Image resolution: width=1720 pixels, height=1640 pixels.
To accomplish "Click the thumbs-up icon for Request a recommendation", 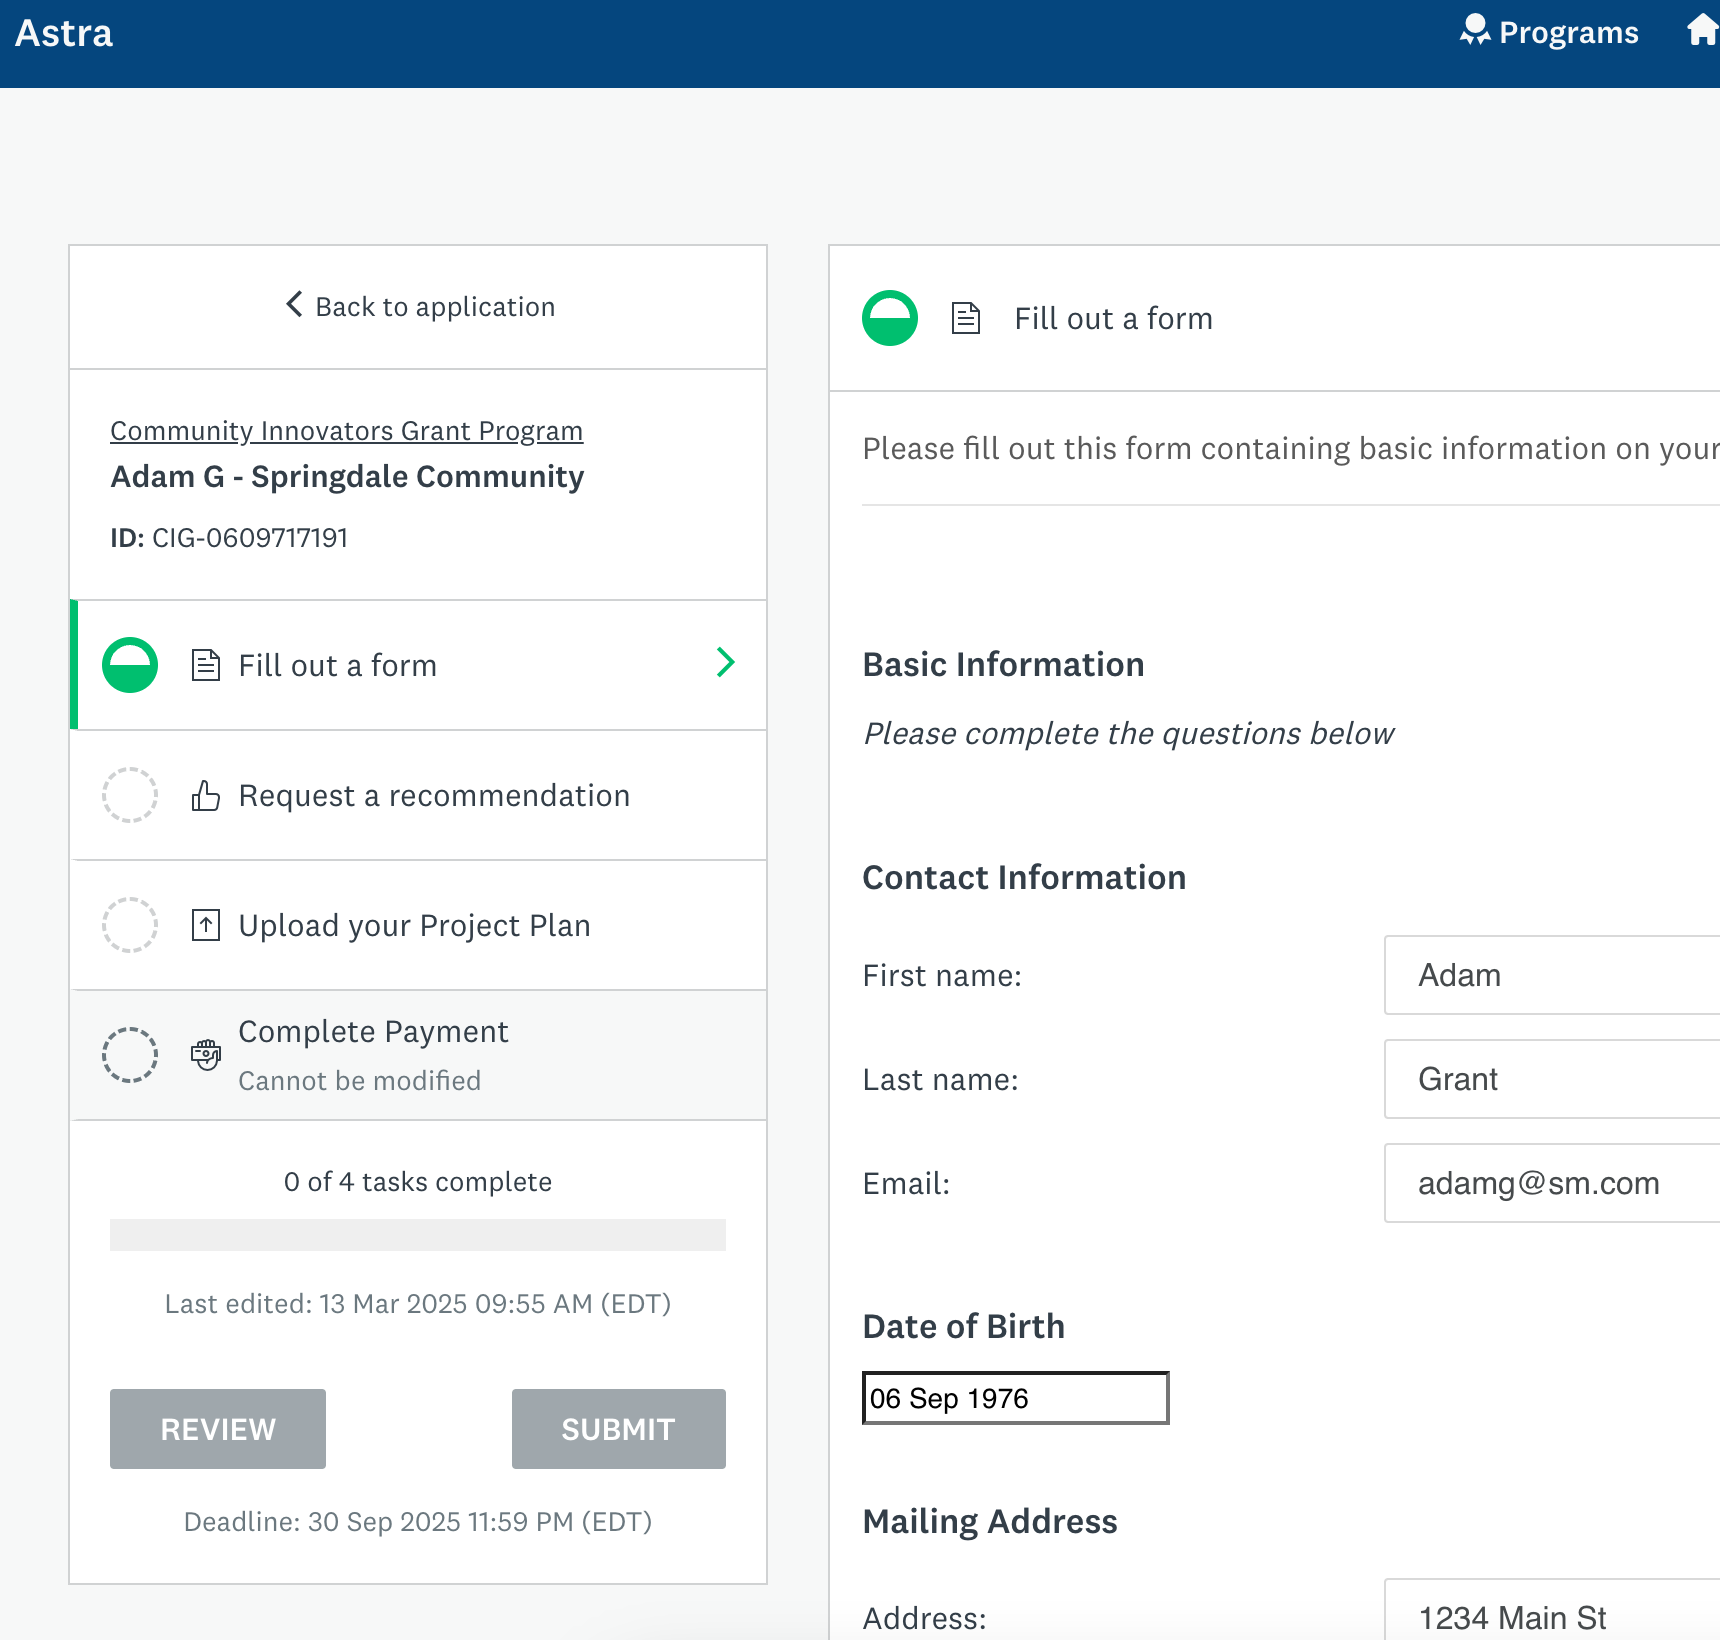I will click(205, 795).
